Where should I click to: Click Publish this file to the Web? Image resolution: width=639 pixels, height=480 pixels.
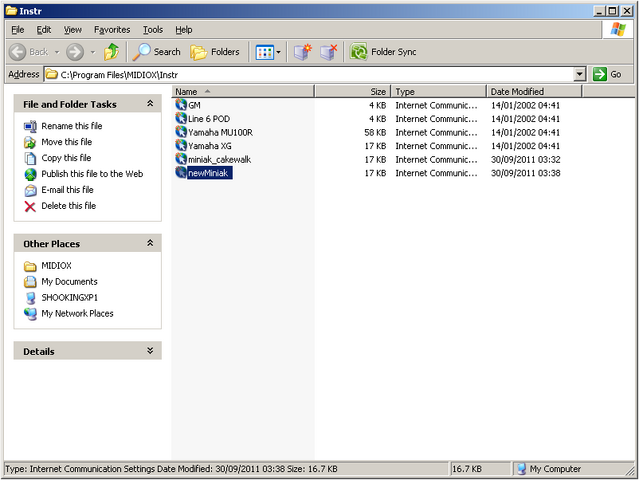point(92,174)
